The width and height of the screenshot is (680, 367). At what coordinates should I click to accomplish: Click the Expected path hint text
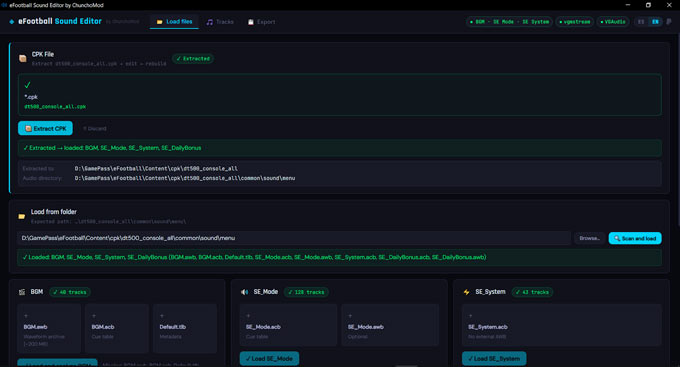pyautogui.click(x=108, y=222)
